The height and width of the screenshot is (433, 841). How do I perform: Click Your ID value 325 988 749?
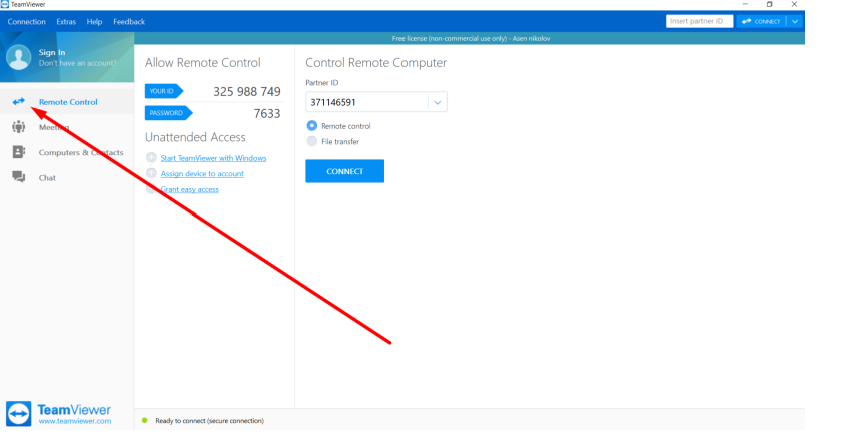coord(247,92)
